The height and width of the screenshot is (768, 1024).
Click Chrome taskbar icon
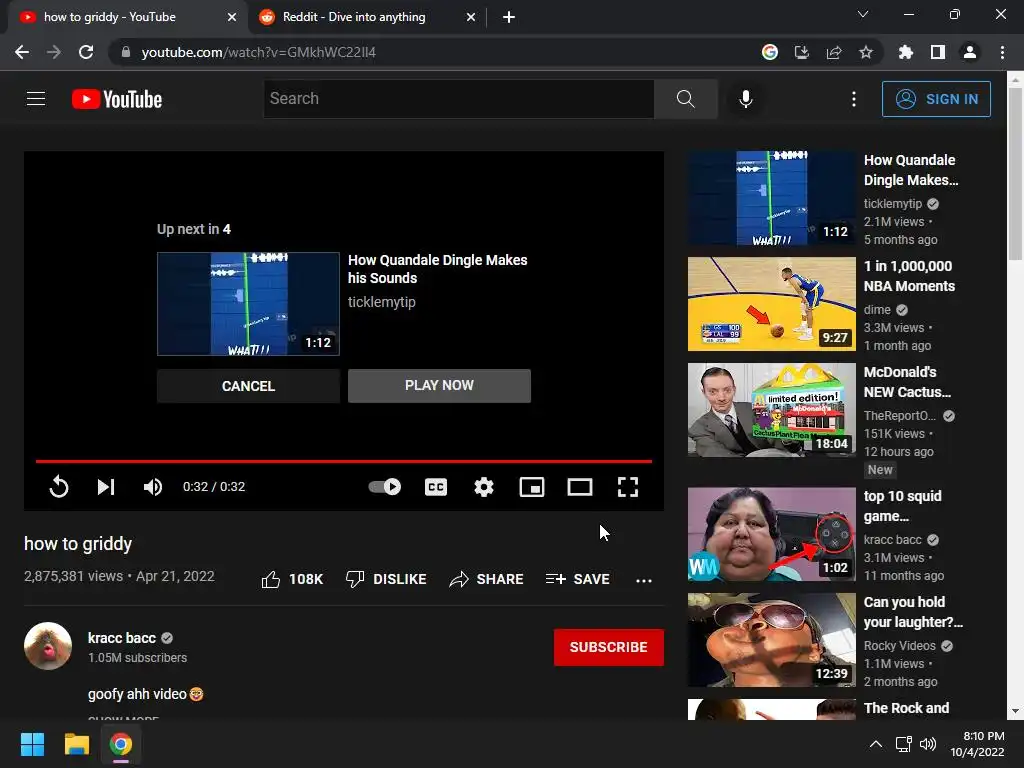click(120, 744)
